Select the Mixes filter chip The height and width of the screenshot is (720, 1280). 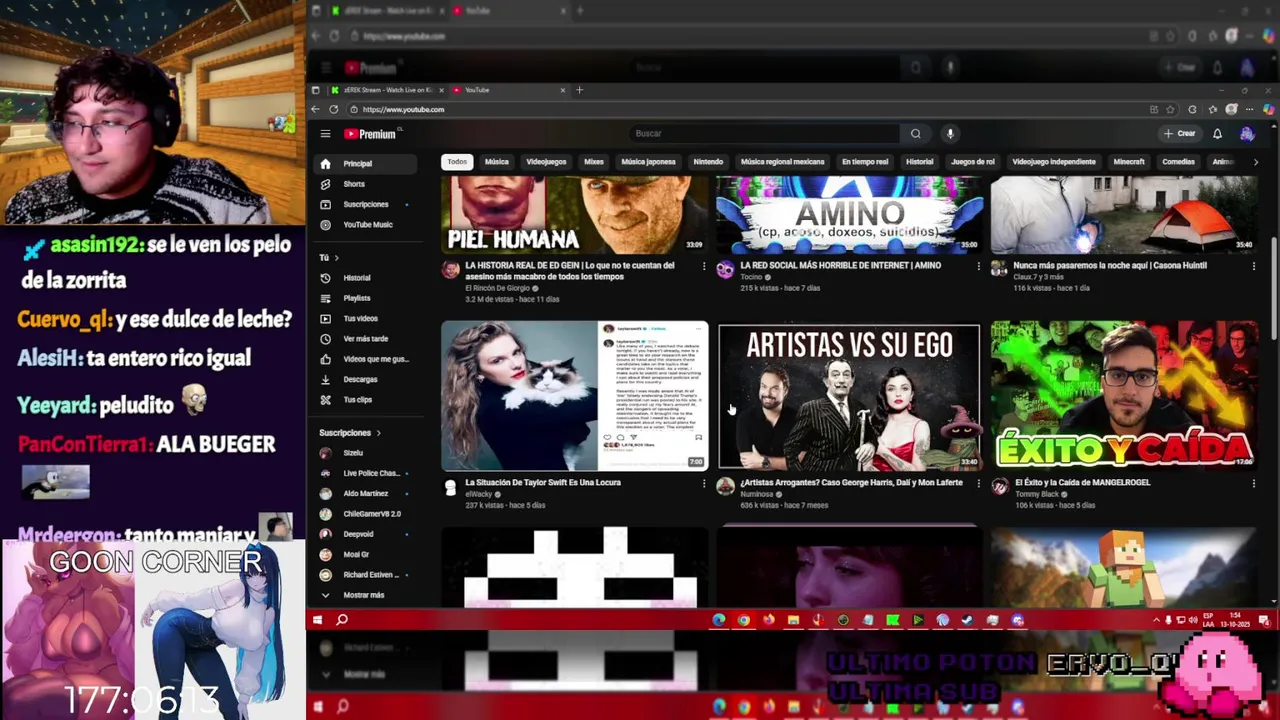[594, 162]
